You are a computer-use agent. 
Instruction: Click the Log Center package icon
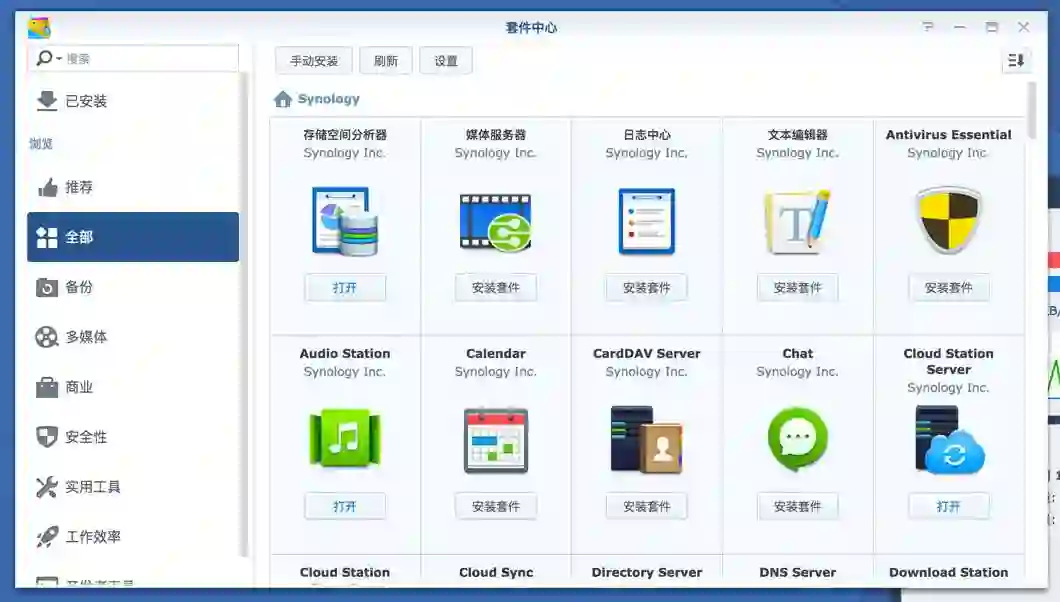646,222
